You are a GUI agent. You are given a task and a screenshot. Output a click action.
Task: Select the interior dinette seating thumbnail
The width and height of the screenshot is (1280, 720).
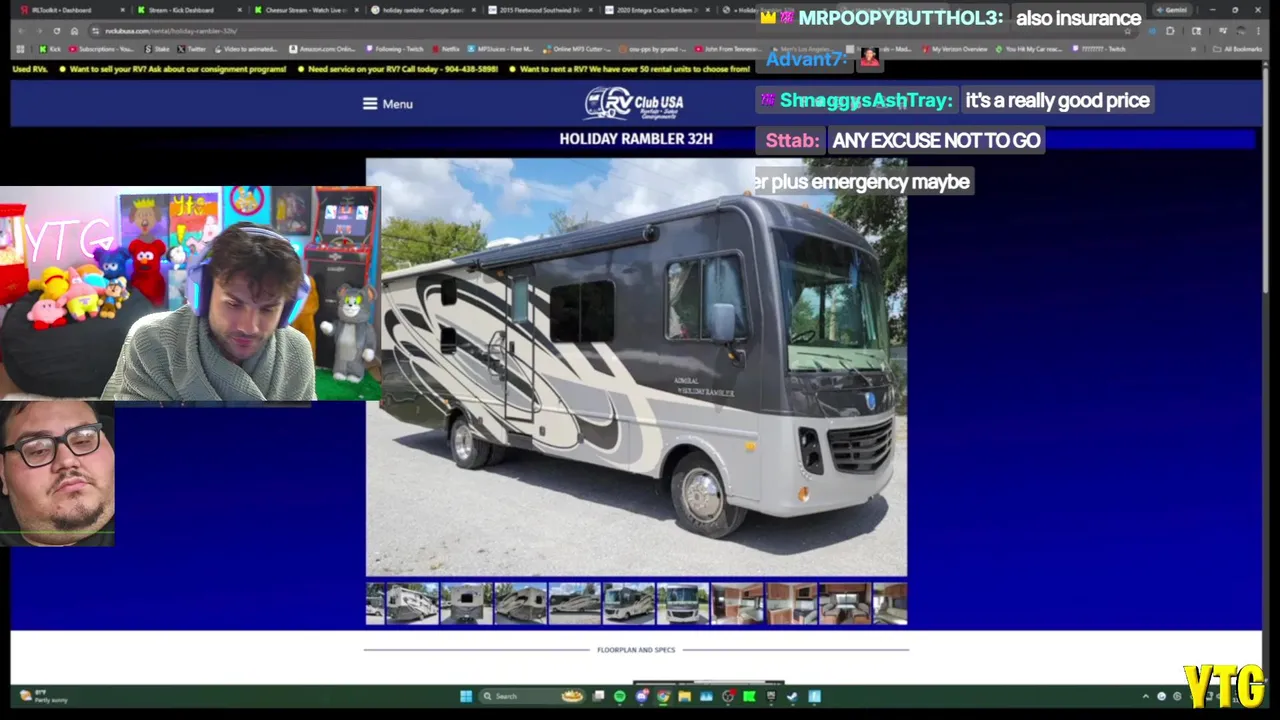point(844,604)
